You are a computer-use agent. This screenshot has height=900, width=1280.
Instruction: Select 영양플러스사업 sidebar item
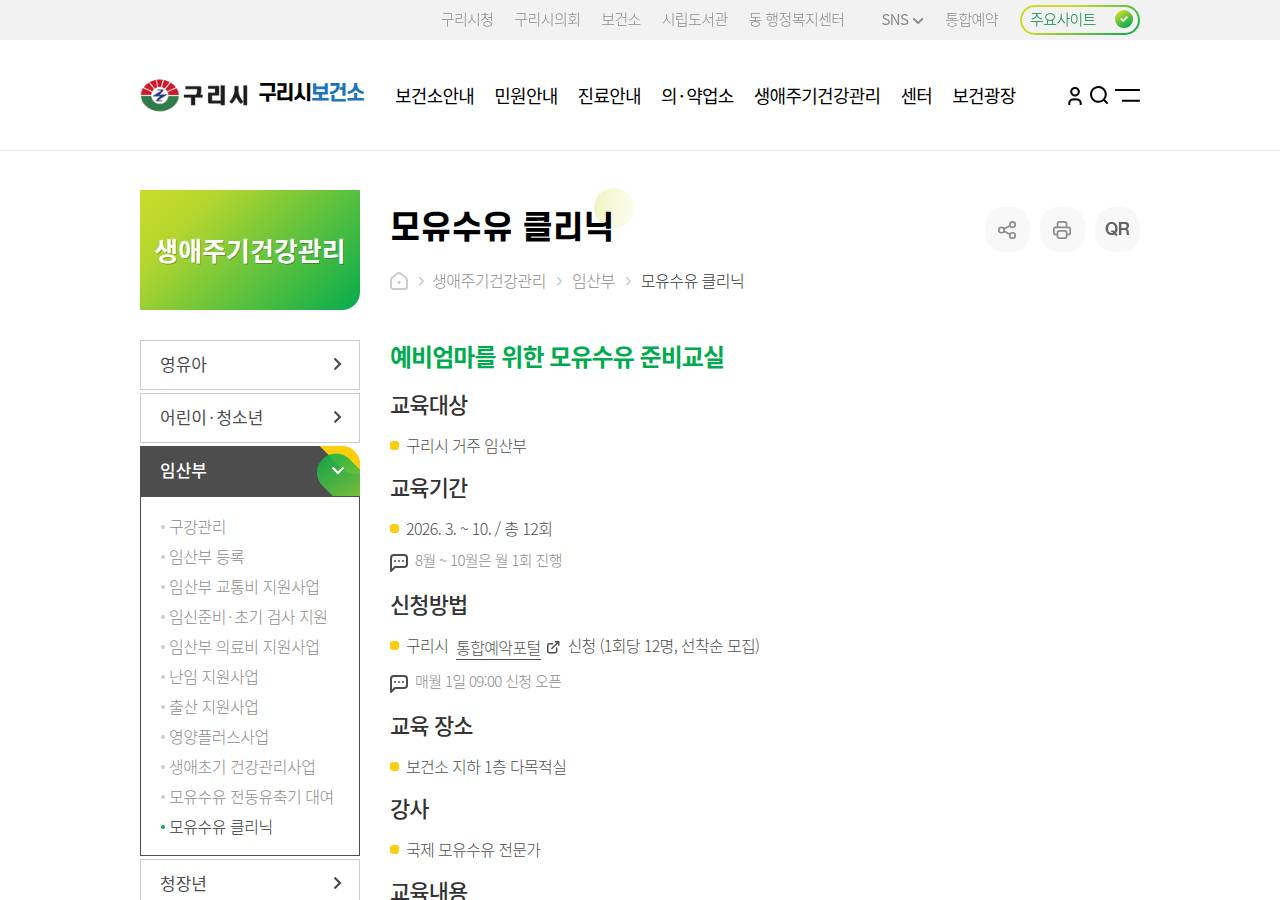coord(218,737)
